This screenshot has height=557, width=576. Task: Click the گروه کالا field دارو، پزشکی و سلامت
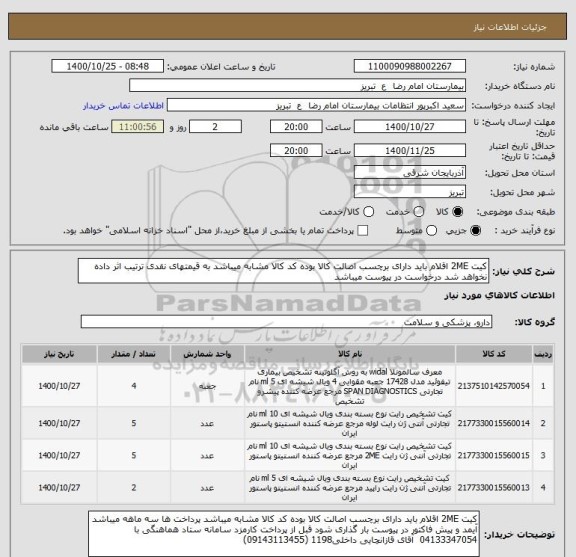pyautogui.click(x=286, y=322)
